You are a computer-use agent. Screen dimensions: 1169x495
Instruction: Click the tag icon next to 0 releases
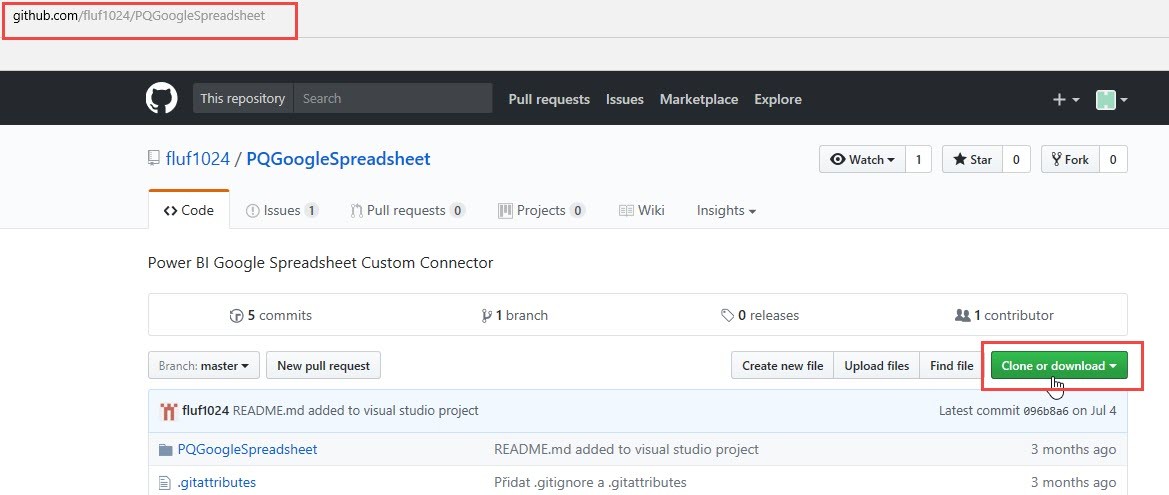[x=728, y=316]
